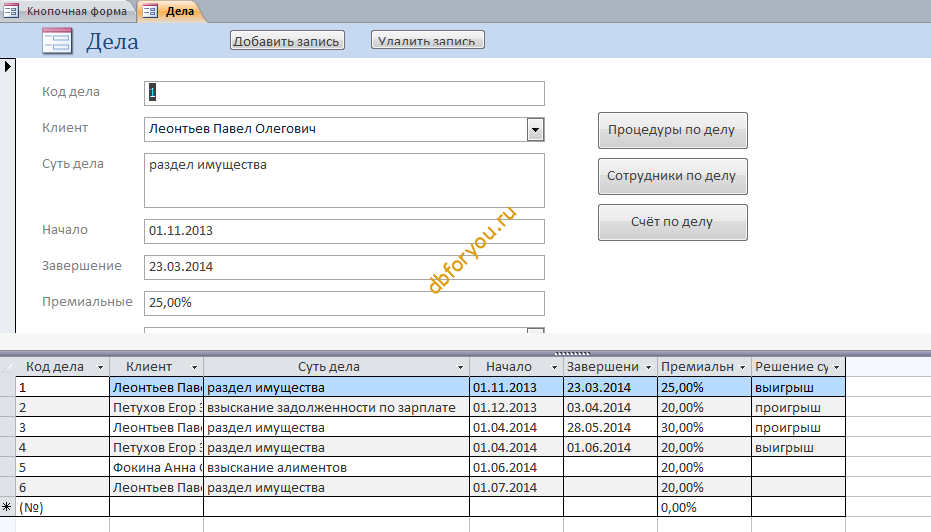This screenshot has height=532, width=931.
Task: Select the Дела tab
Action: (172, 11)
